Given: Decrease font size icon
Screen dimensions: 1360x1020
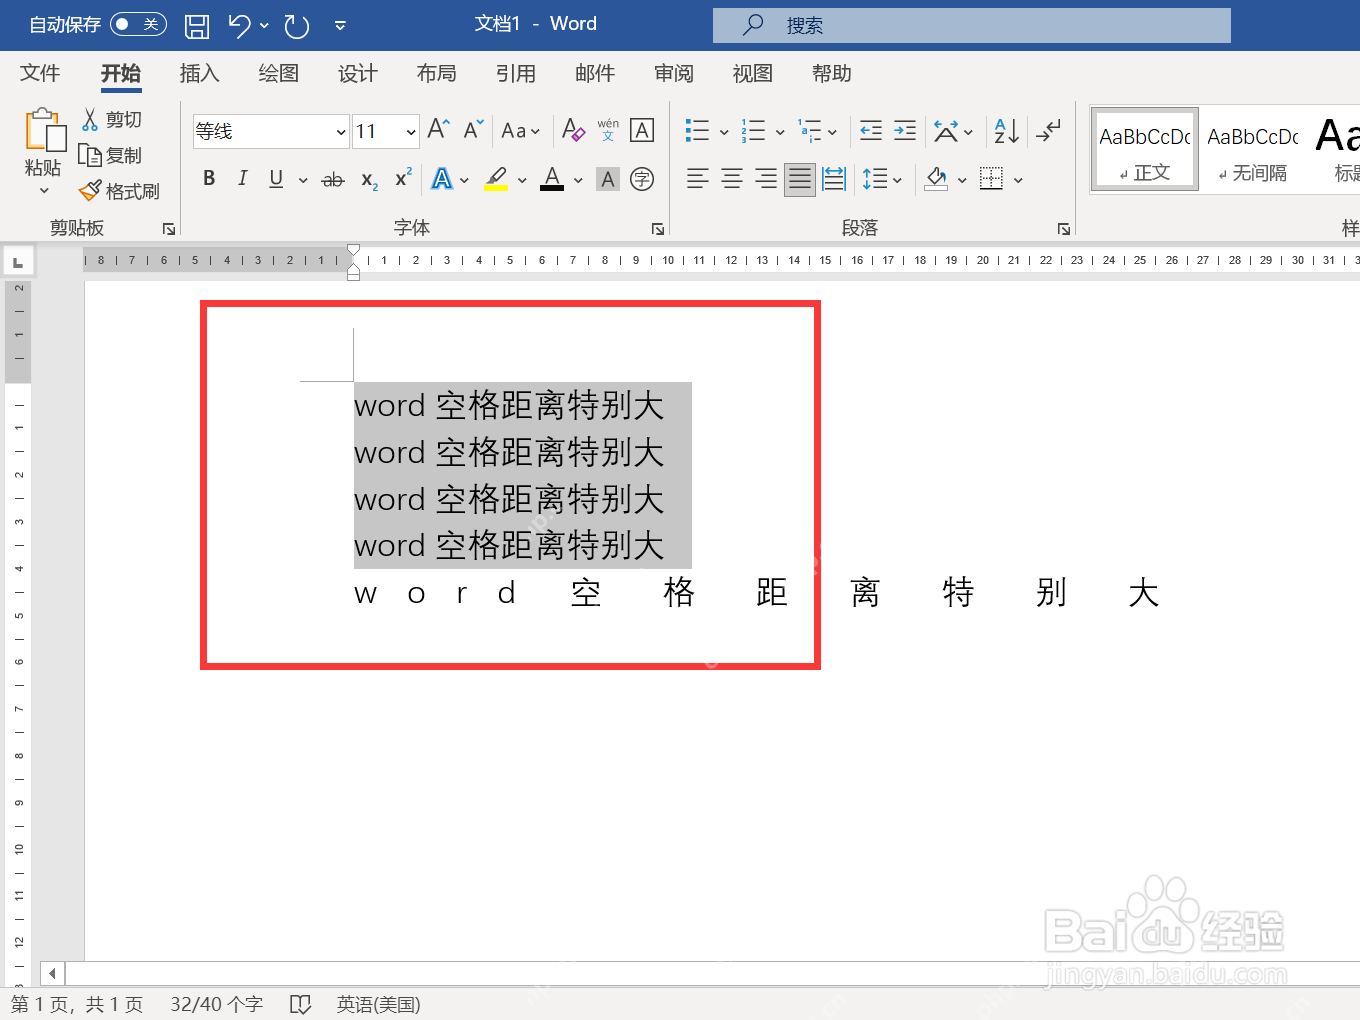Looking at the screenshot, I should pos(473,130).
